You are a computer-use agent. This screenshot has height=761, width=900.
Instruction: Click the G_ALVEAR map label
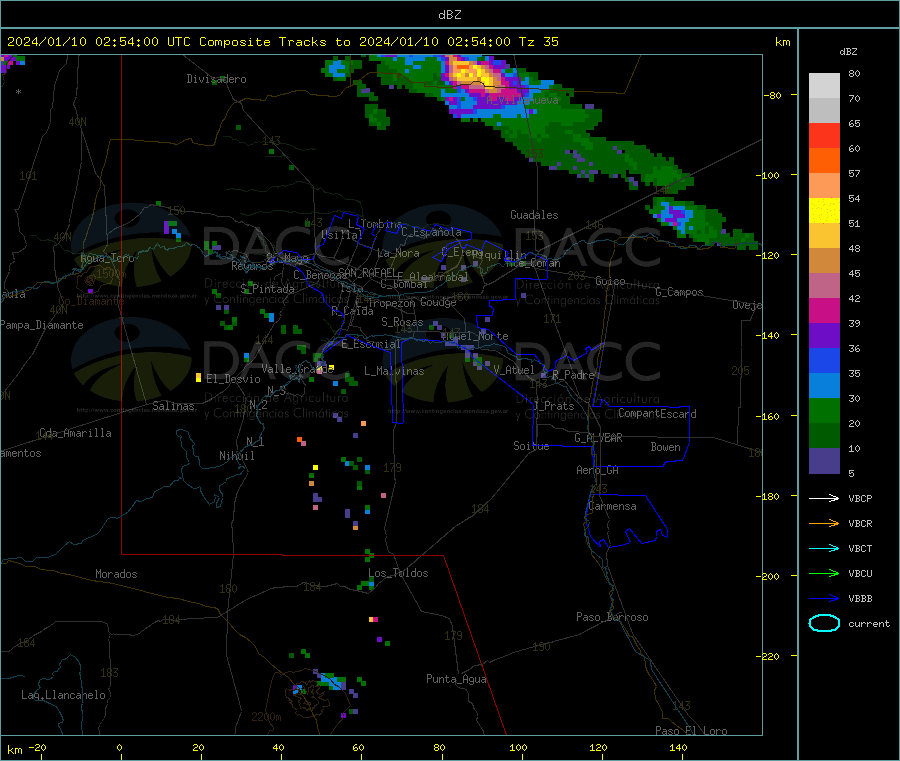pyautogui.click(x=598, y=438)
